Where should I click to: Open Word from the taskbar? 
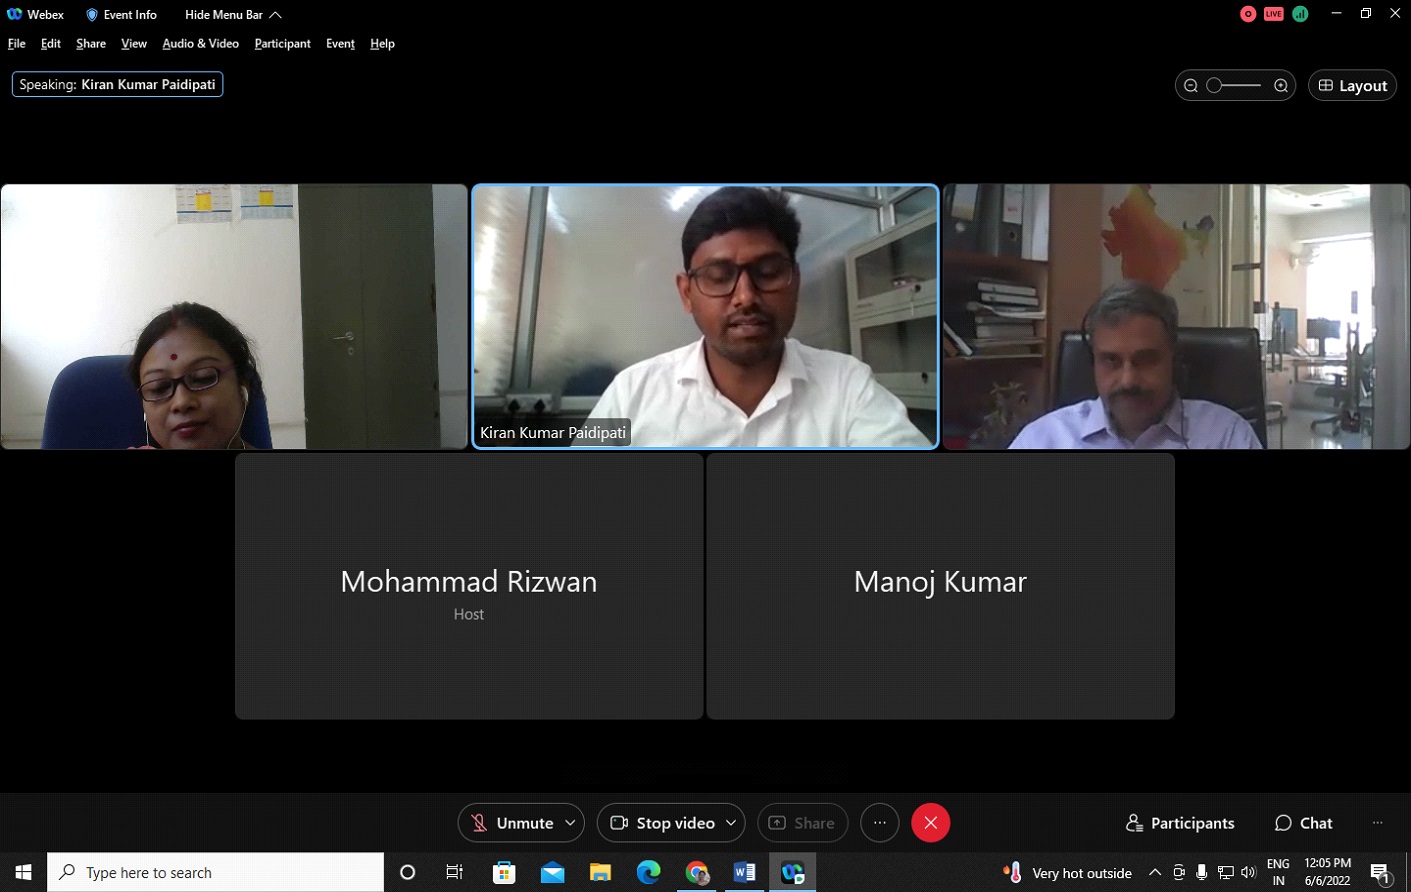tap(744, 872)
